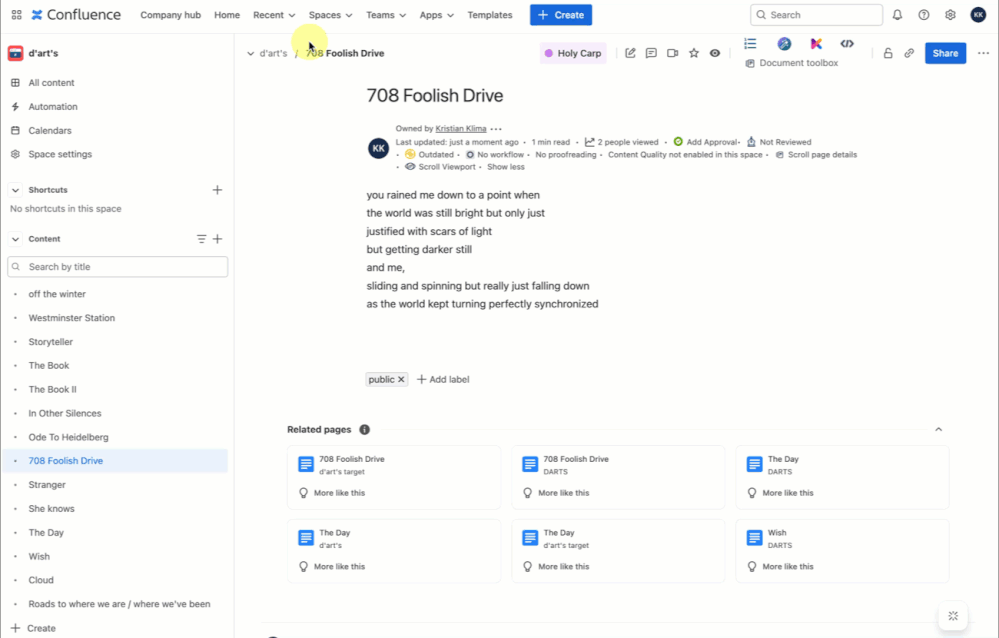Collapse the Related pages section
This screenshot has width=999, height=638.
coord(938,430)
